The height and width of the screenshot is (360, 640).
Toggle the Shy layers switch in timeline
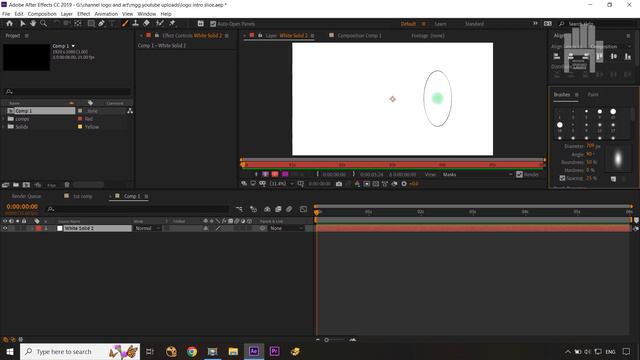(x=267, y=209)
